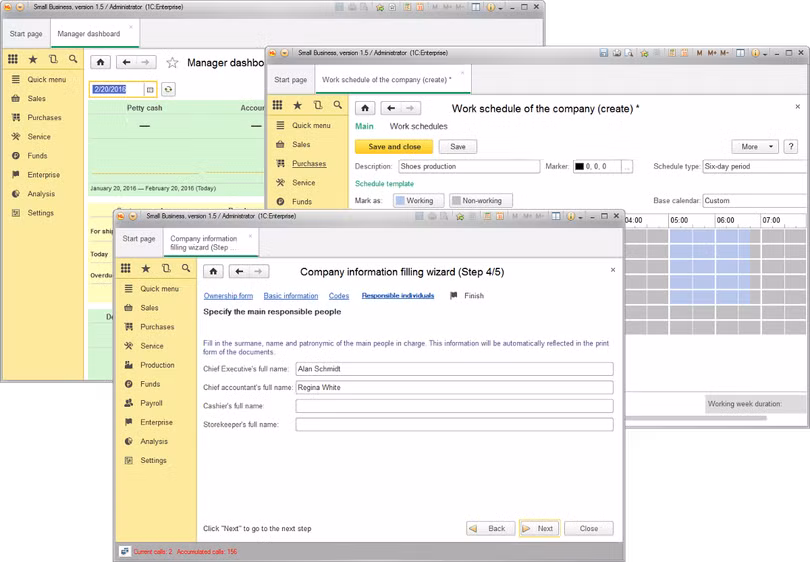Switch to Manager dashboard tab
The image size is (810, 562).
coord(88,34)
